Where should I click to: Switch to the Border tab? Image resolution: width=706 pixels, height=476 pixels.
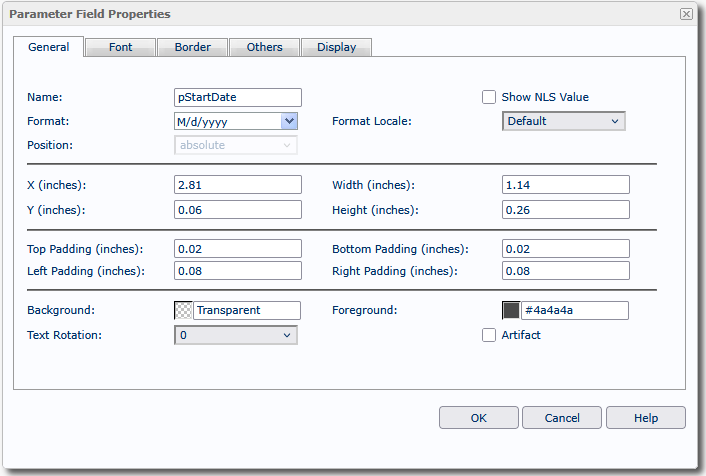(192, 47)
